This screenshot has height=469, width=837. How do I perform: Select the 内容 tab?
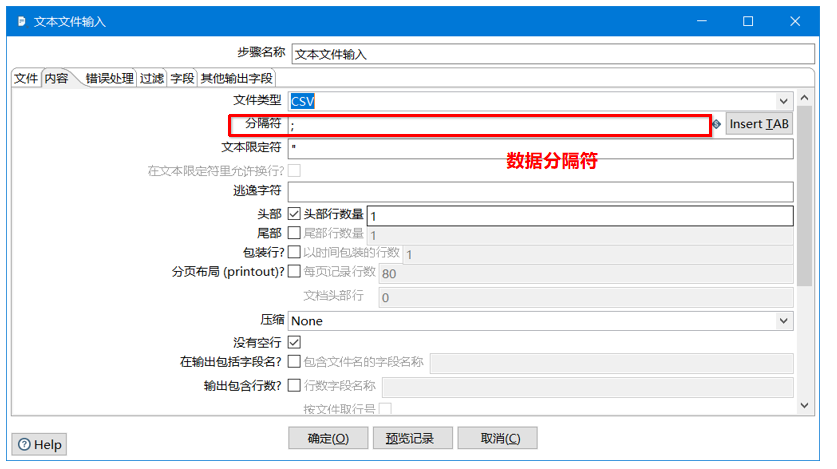tap(57, 78)
